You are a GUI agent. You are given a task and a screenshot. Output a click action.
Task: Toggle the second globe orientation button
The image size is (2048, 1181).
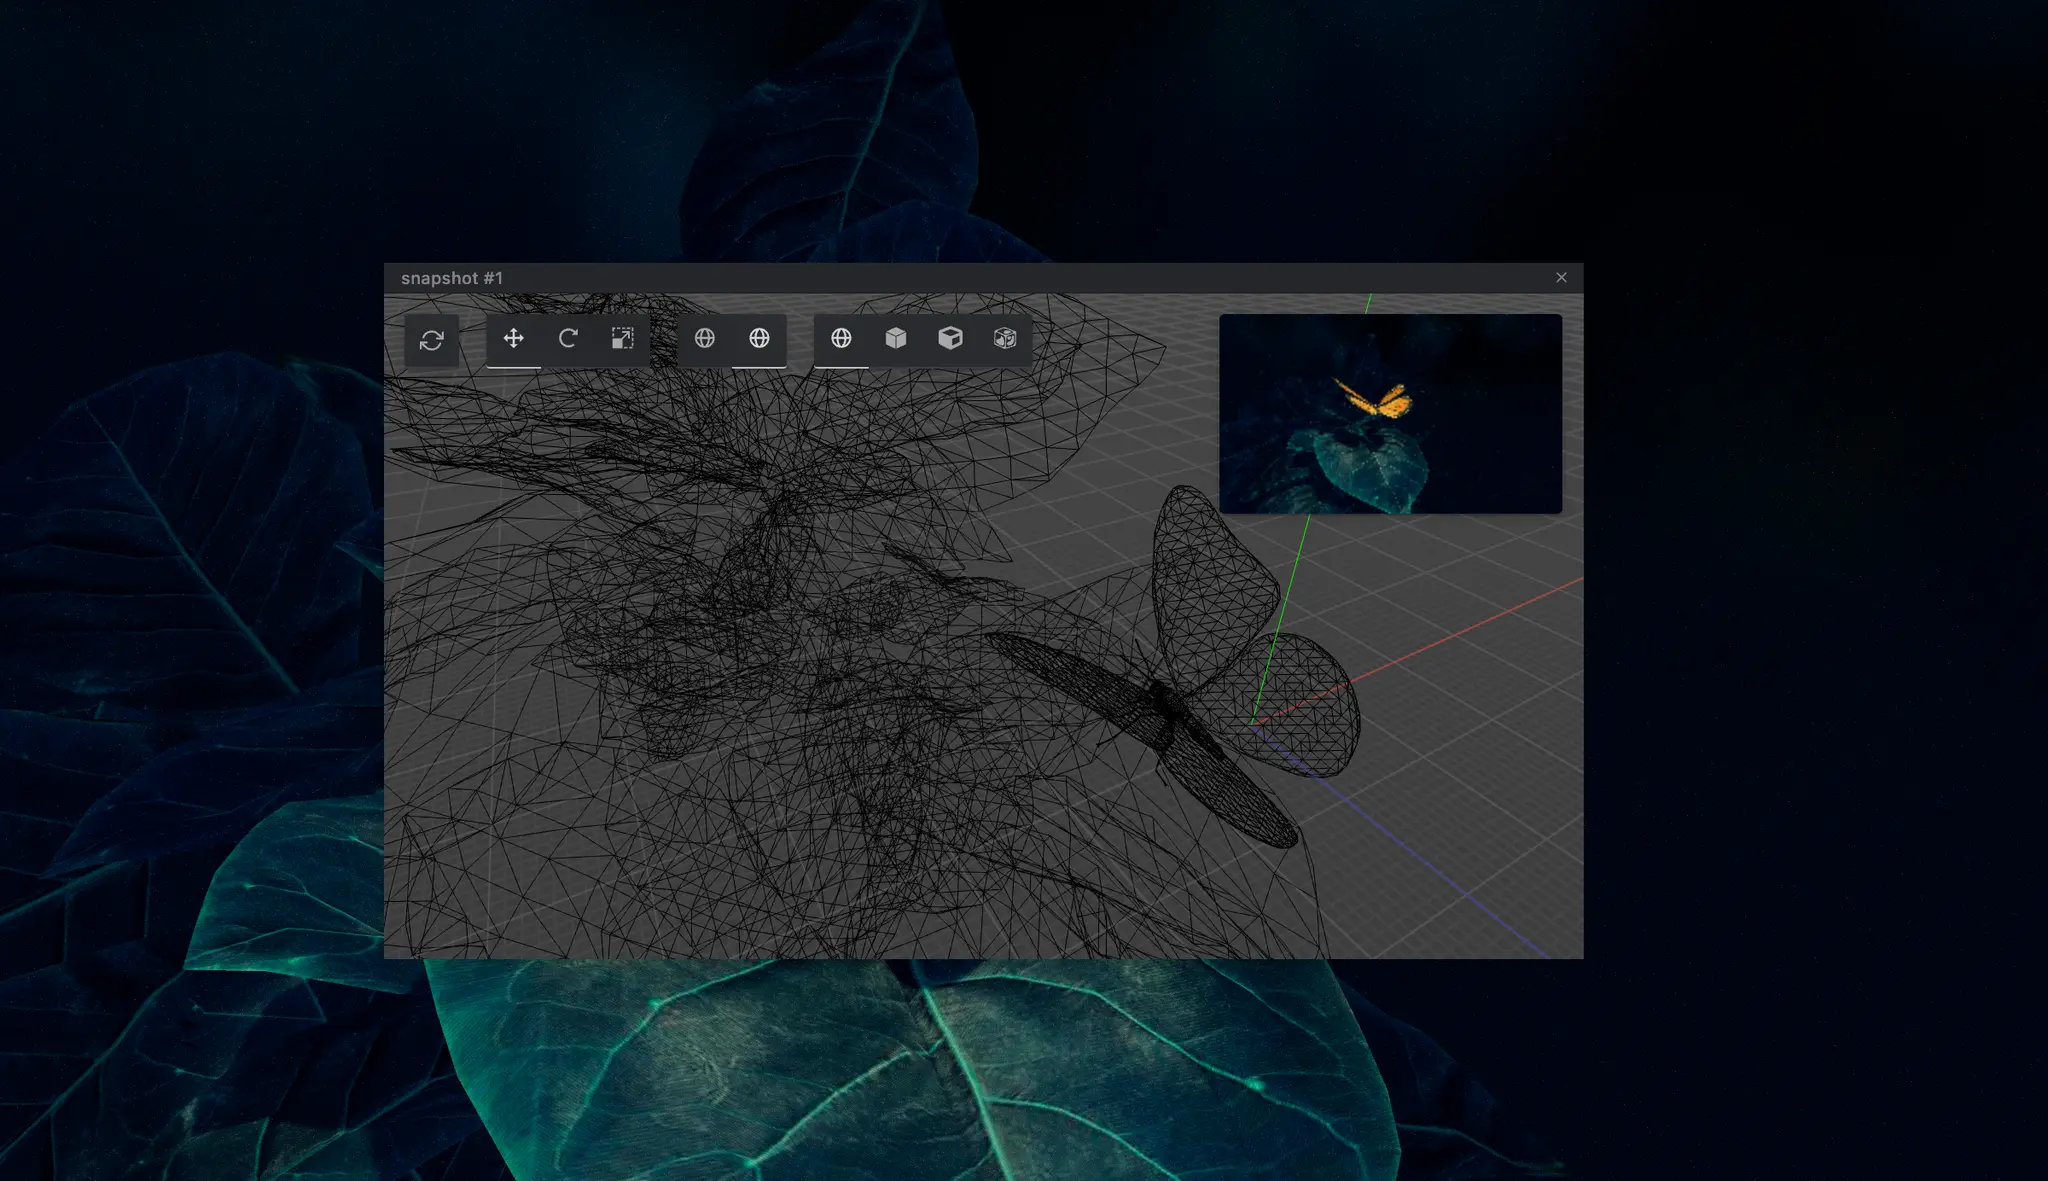coord(759,340)
